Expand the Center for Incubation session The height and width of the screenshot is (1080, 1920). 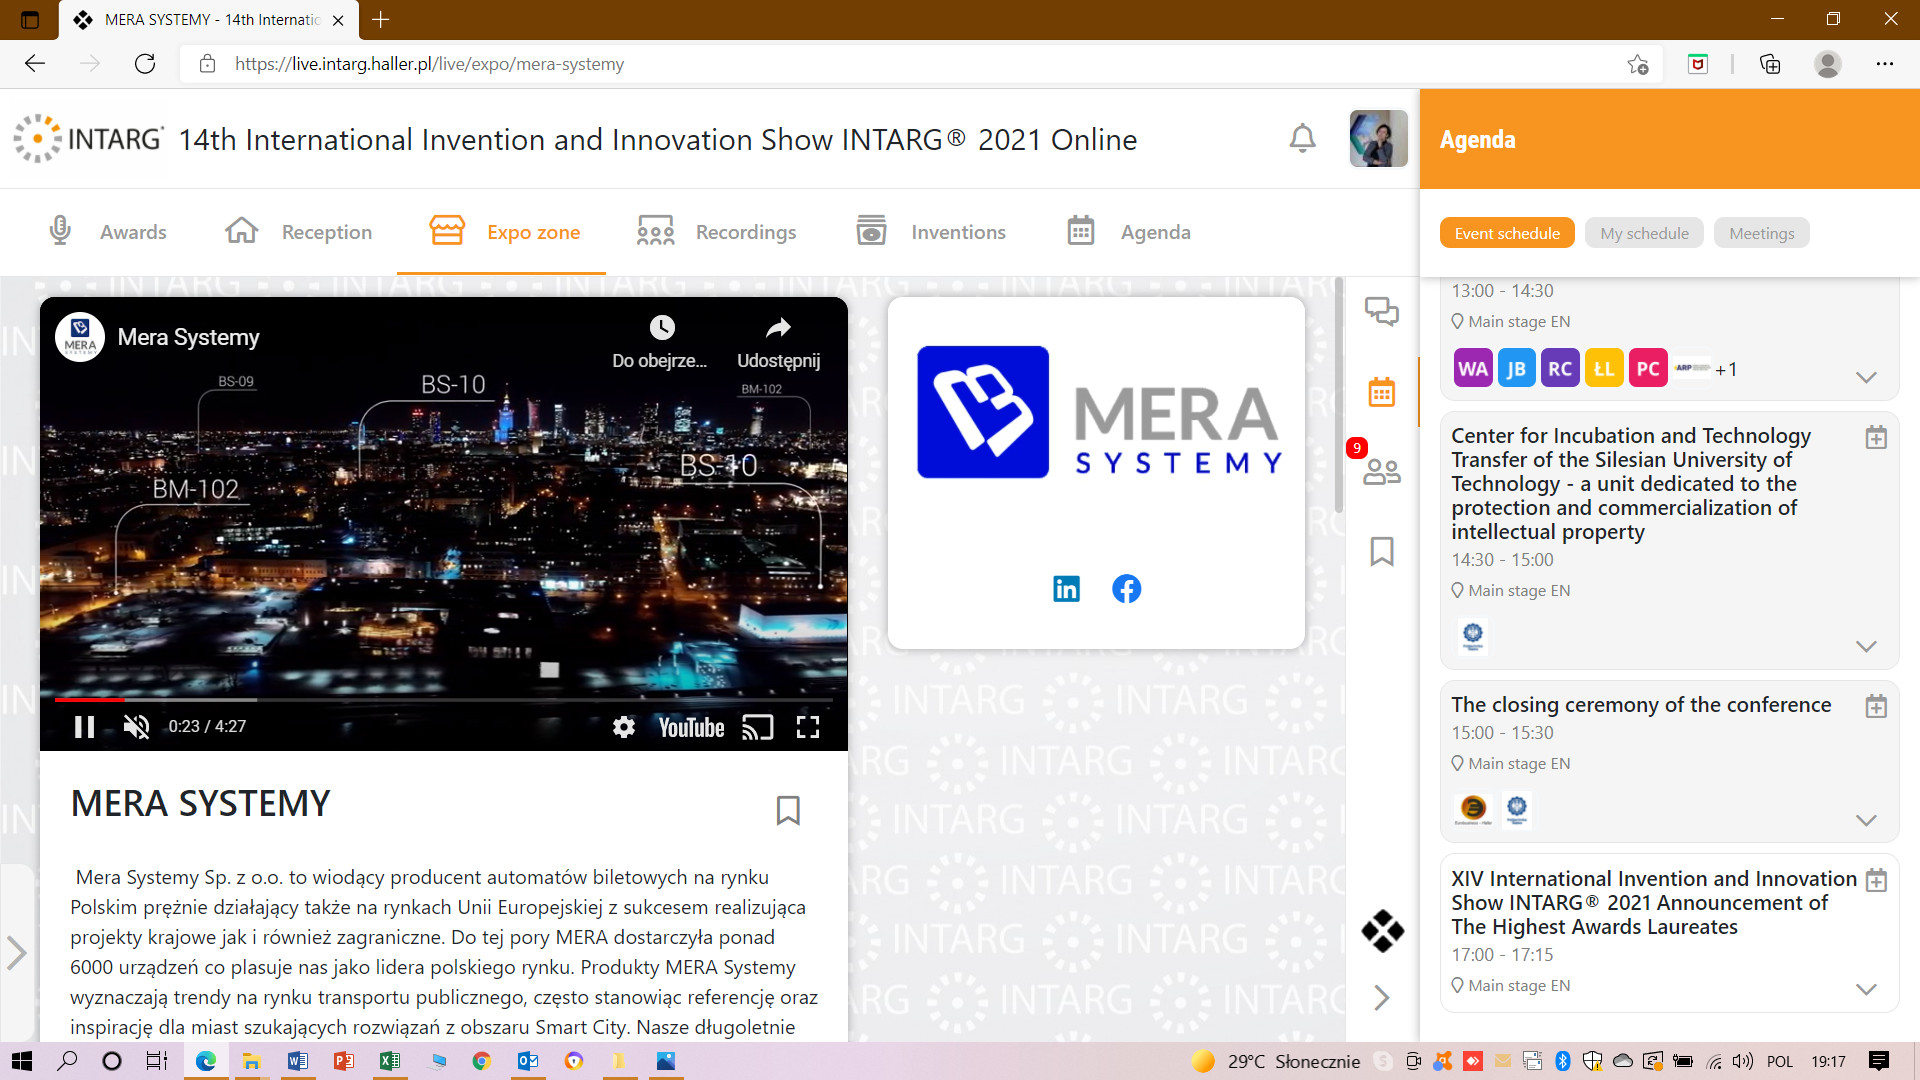(x=1866, y=646)
